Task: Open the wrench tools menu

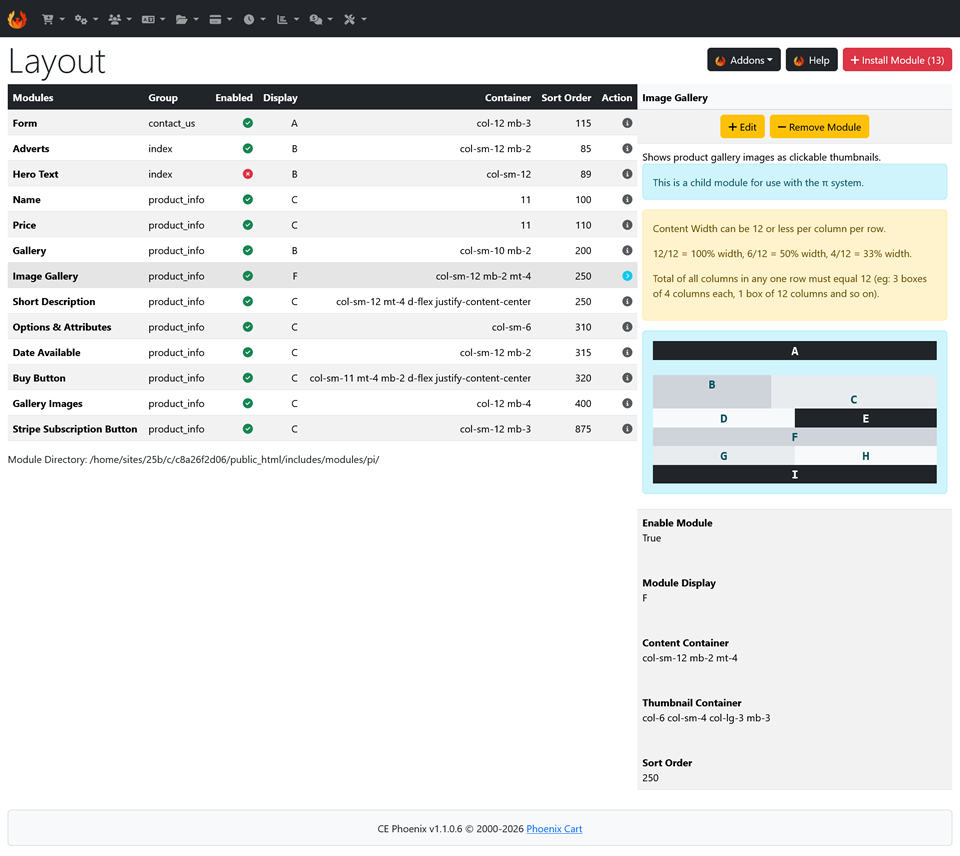Action: (x=355, y=20)
